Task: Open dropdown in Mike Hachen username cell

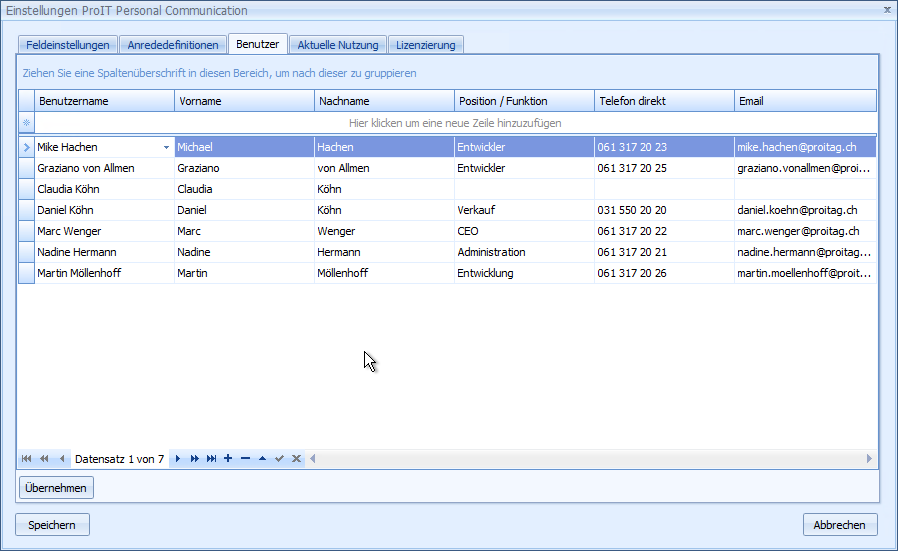Action: tap(166, 147)
